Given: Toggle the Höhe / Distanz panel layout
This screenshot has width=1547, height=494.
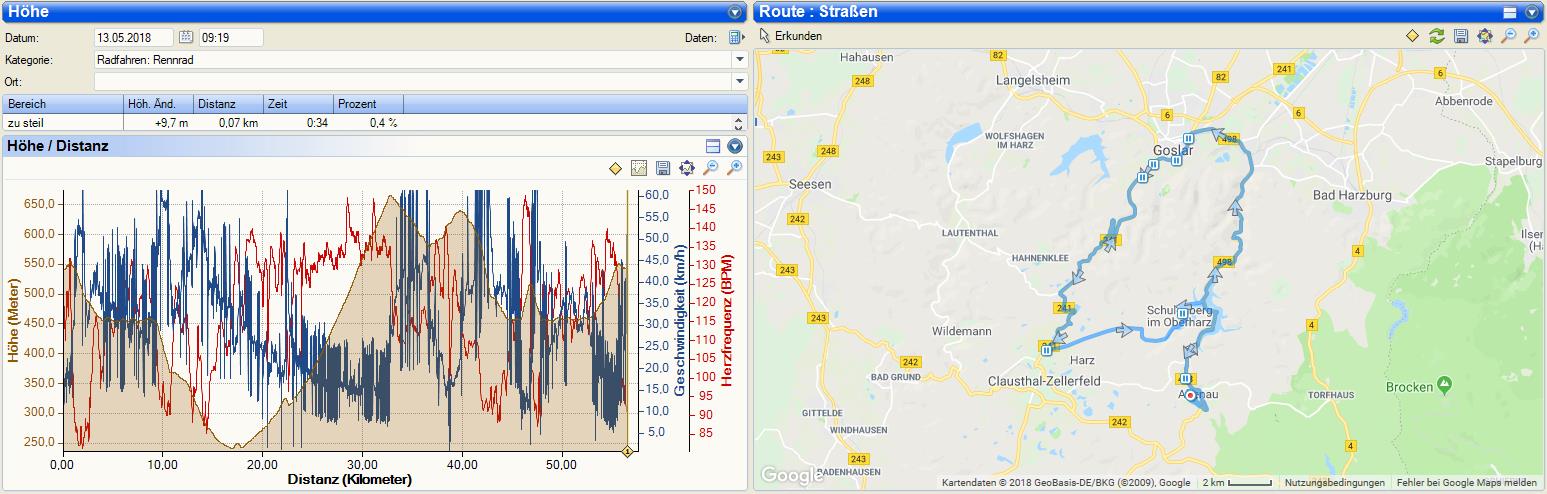Looking at the screenshot, I should click(x=713, y=146).
